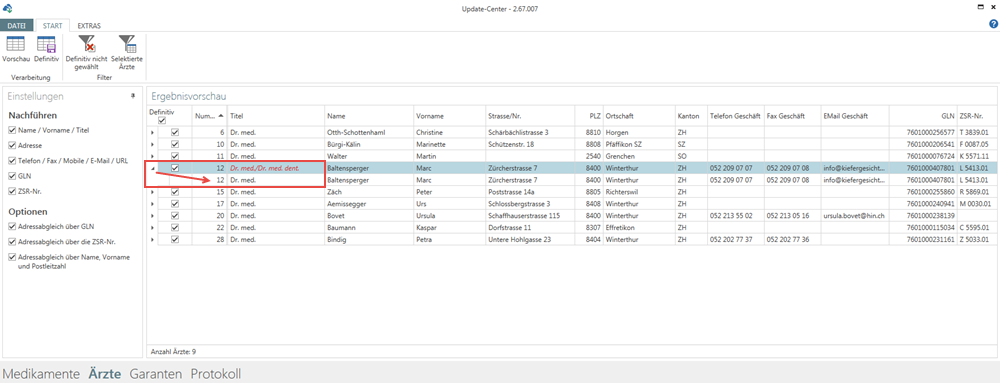This screenshot has height=383, width=1000.
Task: Uncheck Definitiv for Walter Martin row
Action: (175, 156)
